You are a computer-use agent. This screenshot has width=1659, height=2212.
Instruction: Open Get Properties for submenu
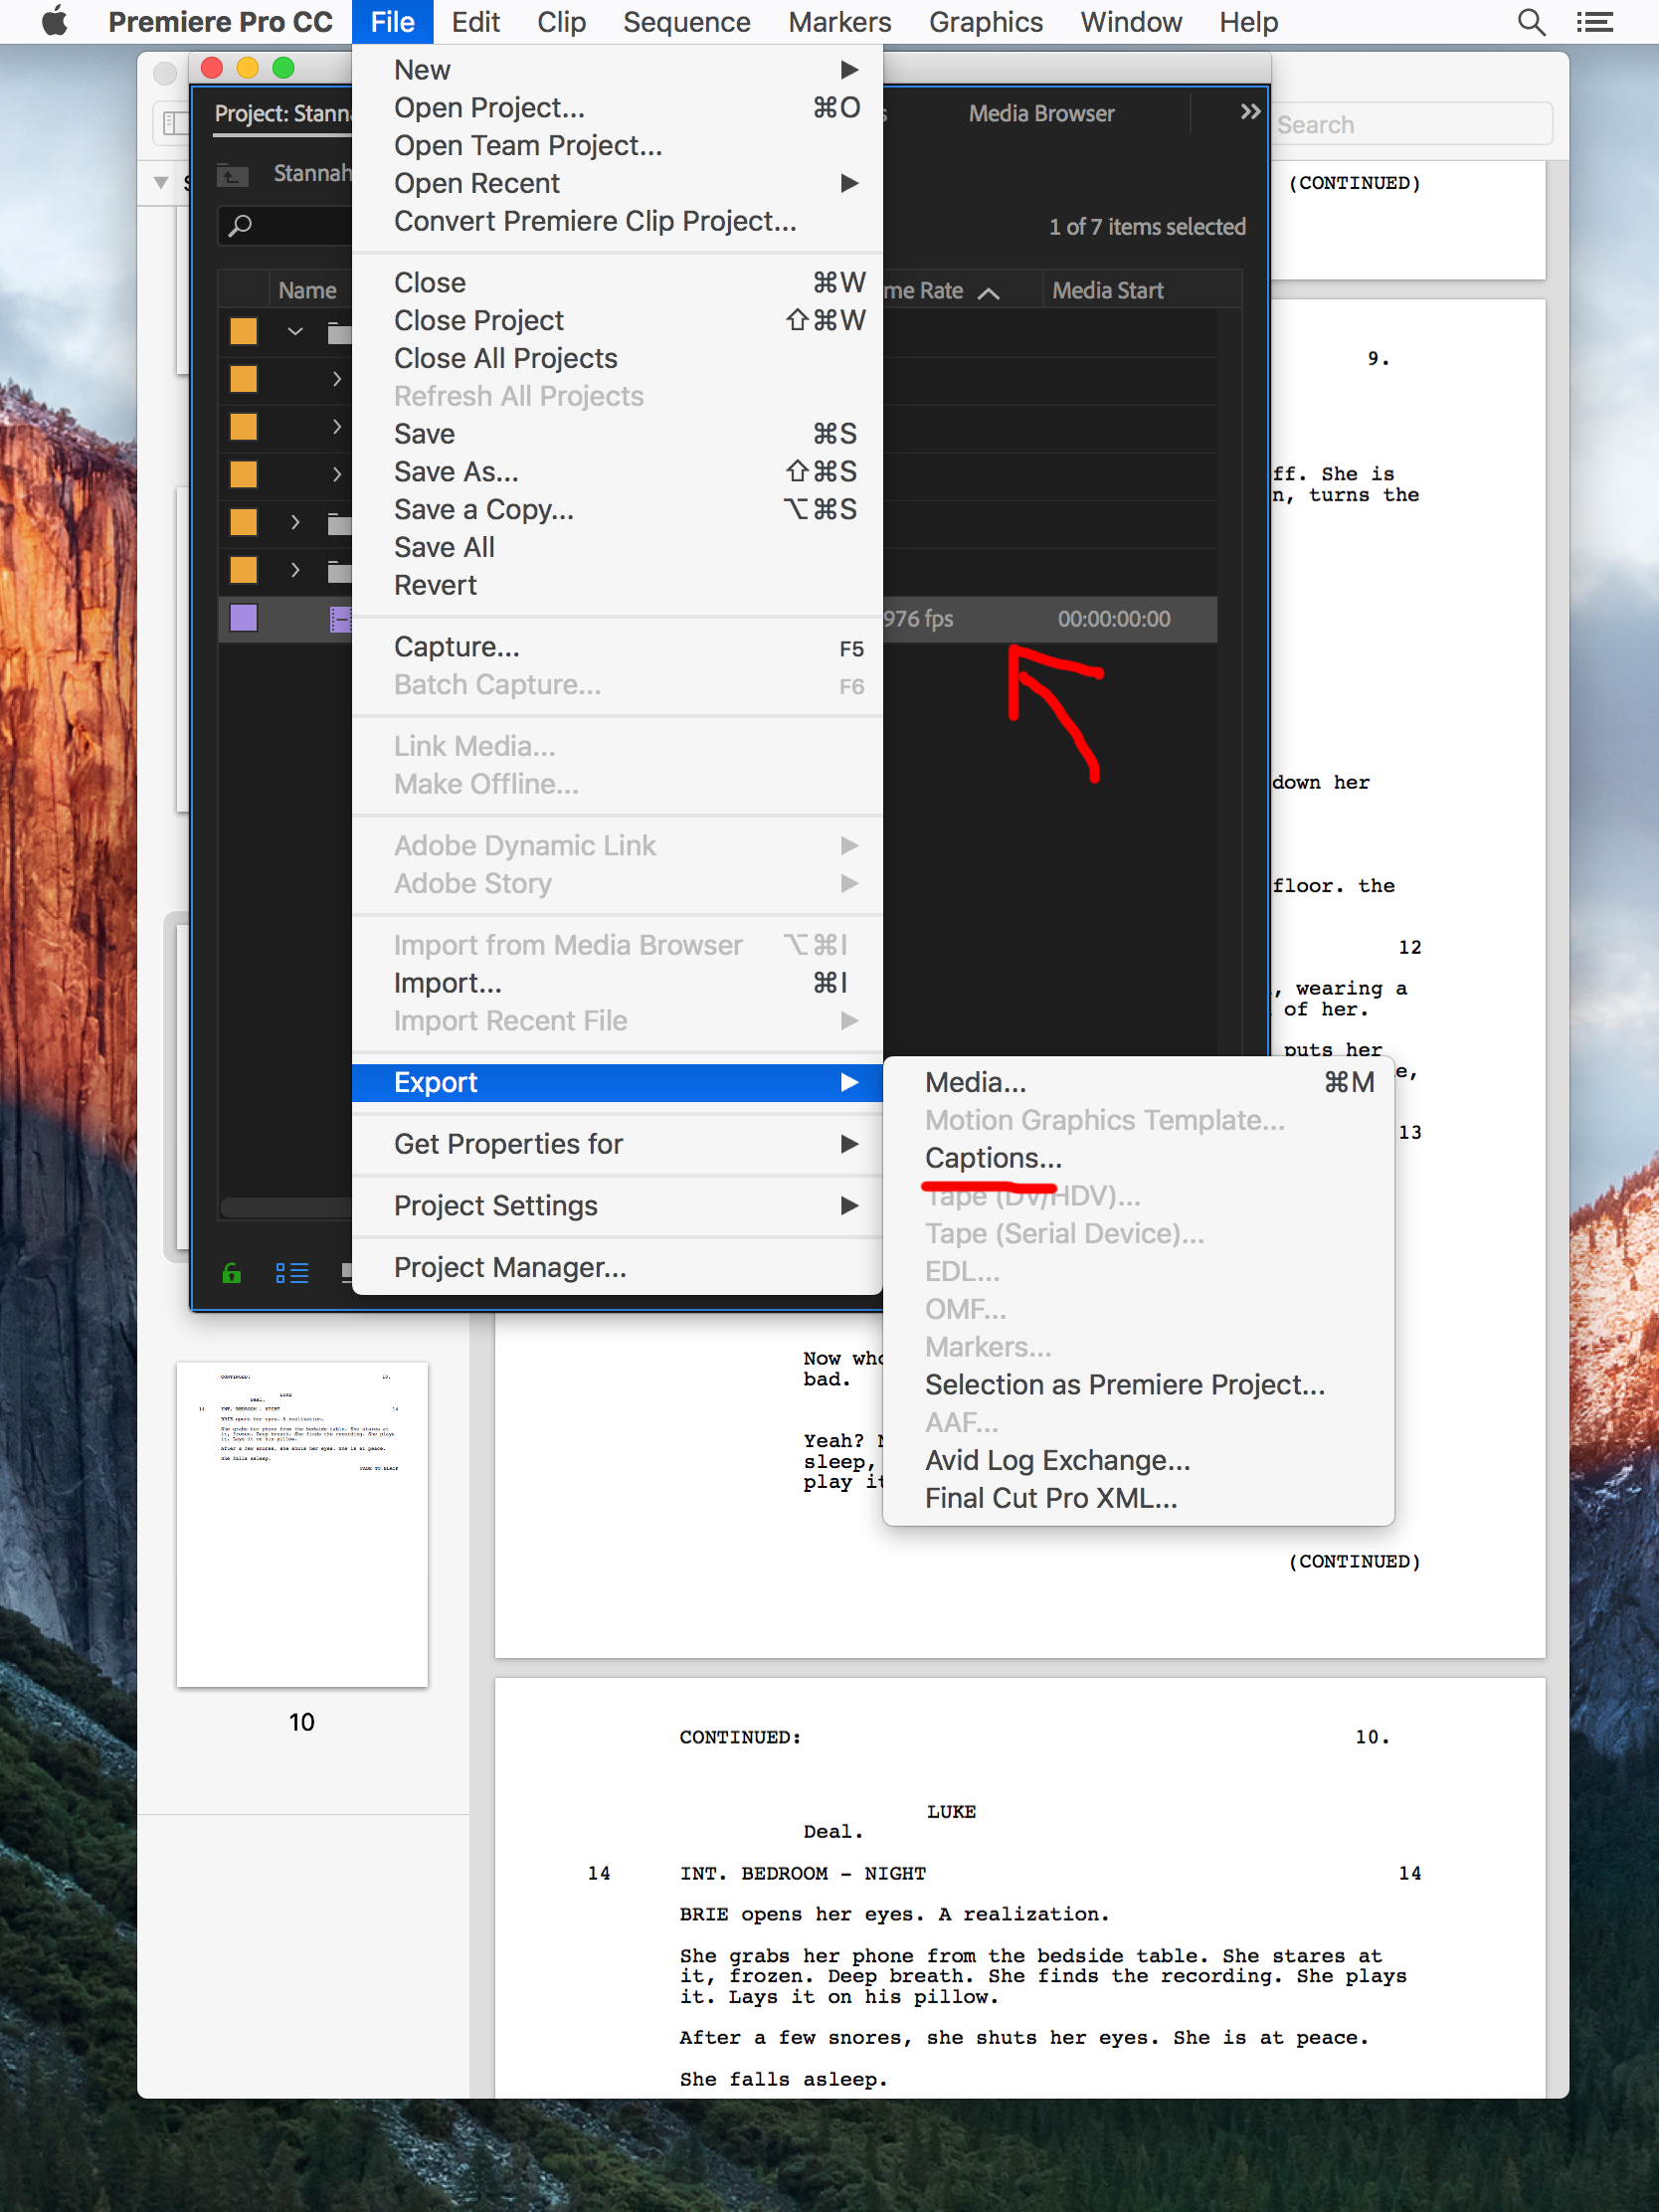pyautogui.click(x=617, y=1144)
